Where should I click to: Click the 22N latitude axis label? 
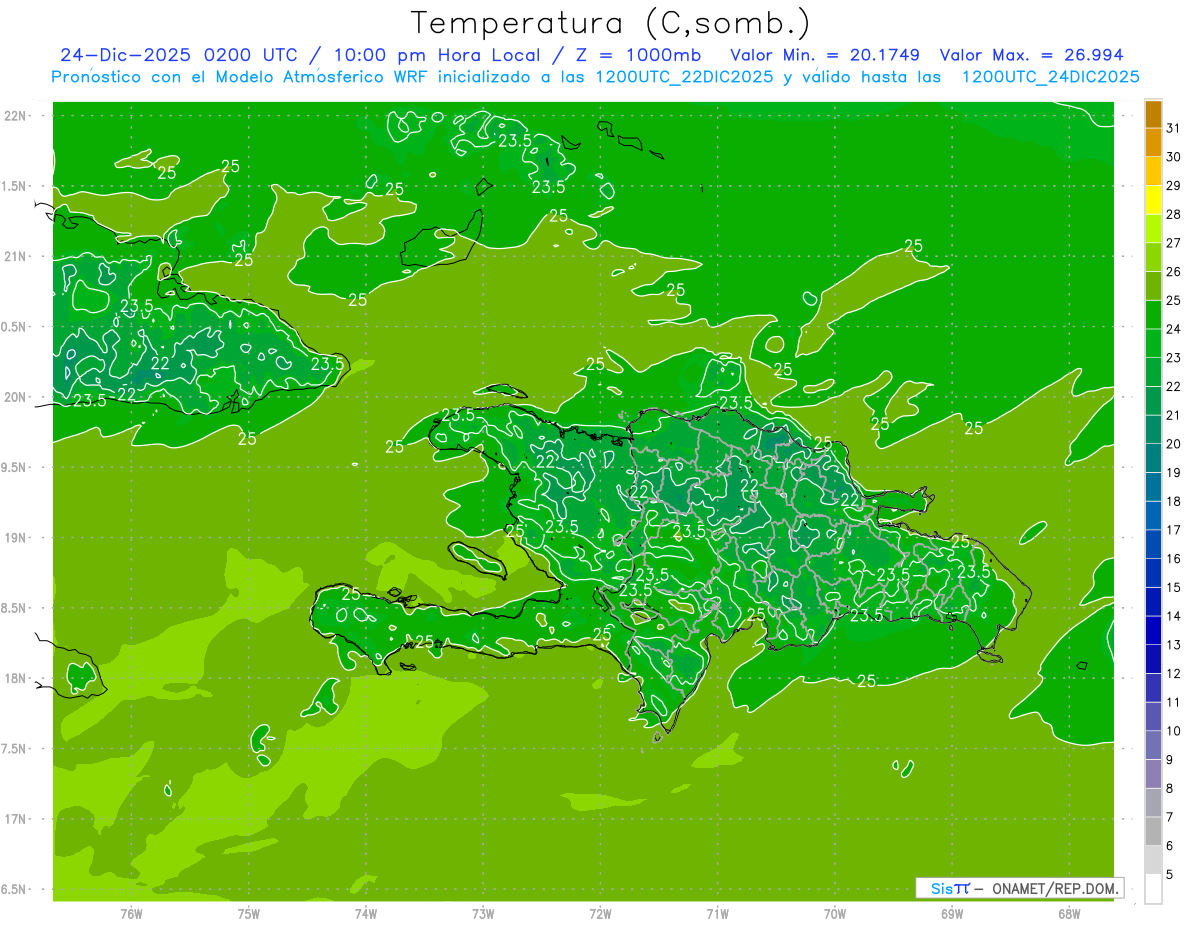(15, 116)
